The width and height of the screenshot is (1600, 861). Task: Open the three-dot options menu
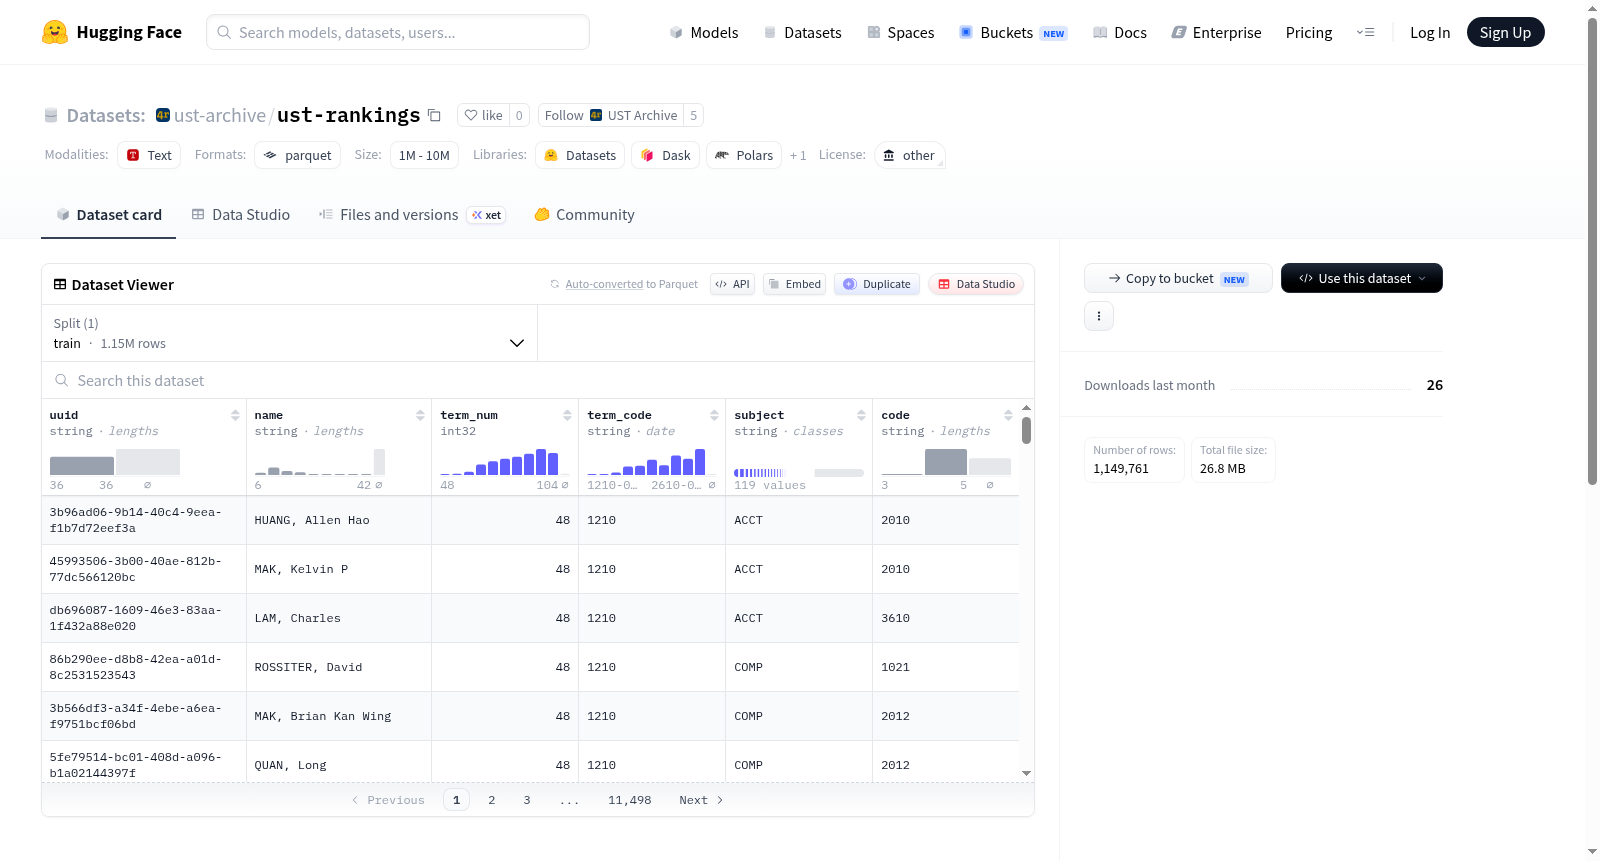click(x=1099, y=316)
